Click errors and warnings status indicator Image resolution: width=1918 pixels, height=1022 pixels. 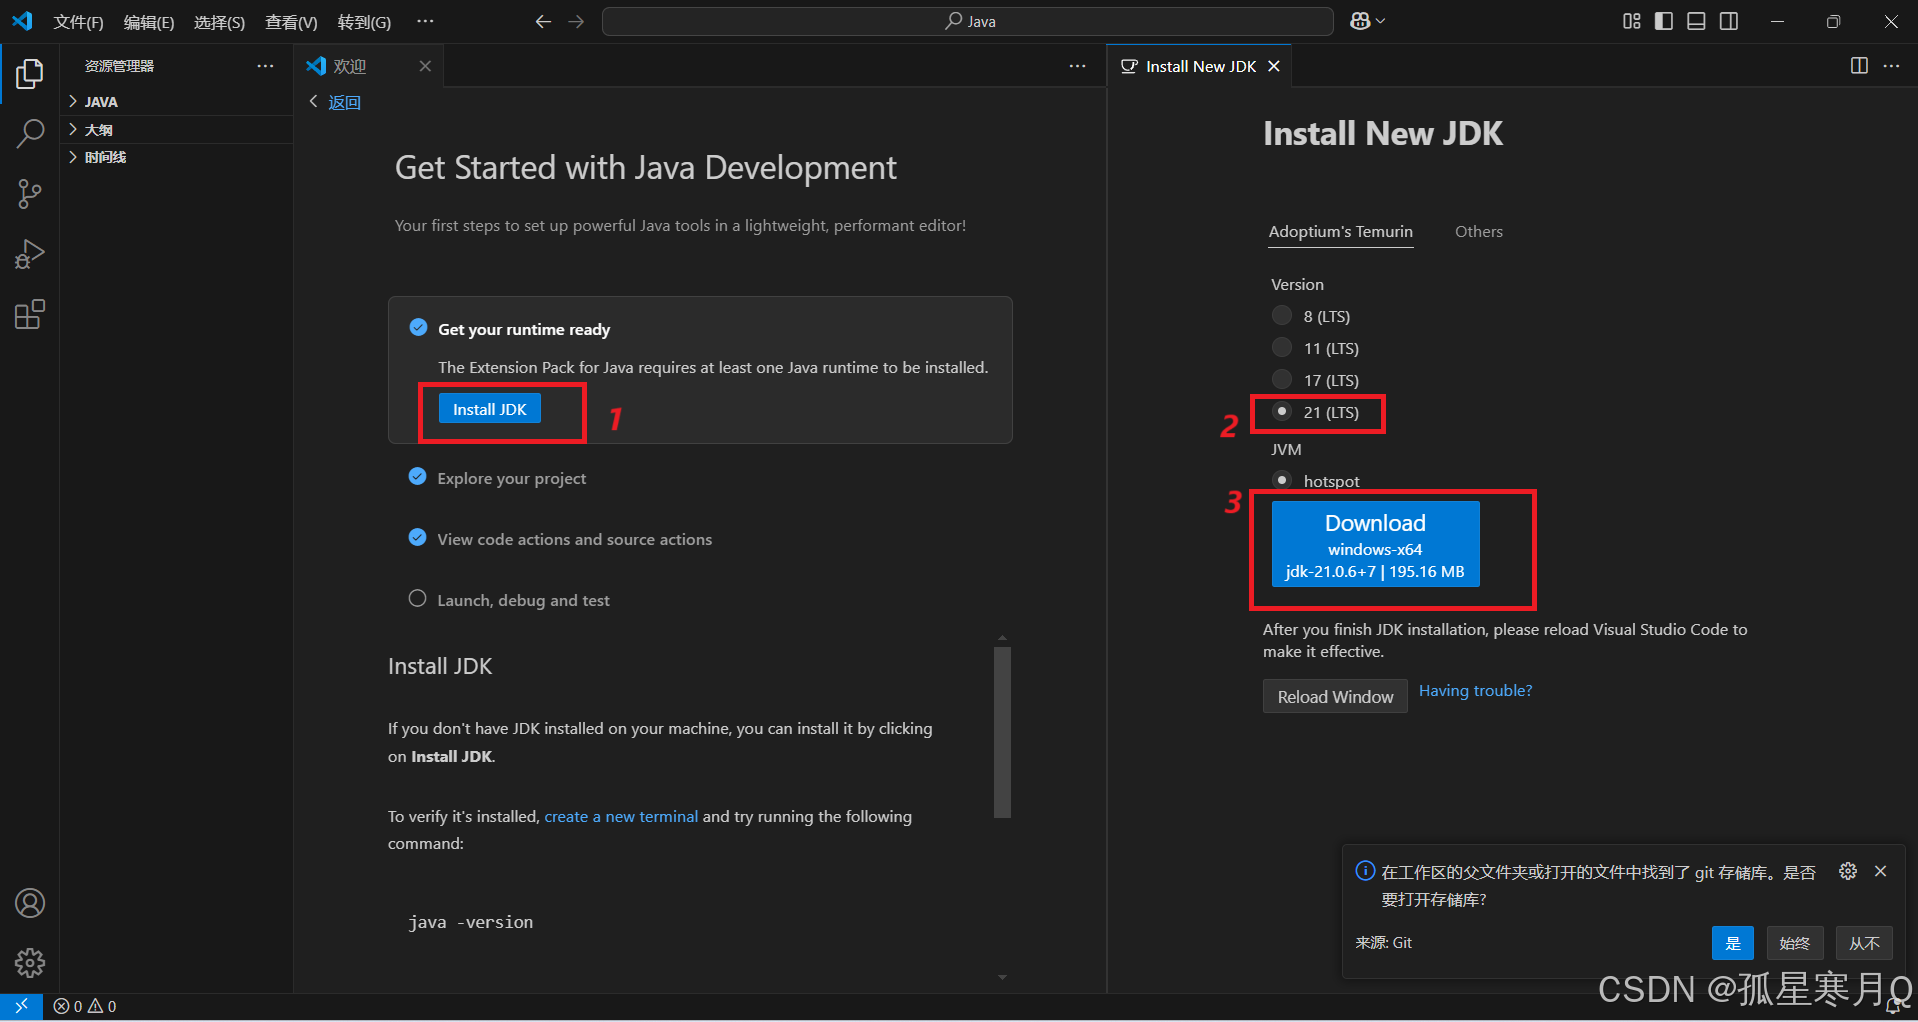pyautogui.click(x=85, y=1006)
